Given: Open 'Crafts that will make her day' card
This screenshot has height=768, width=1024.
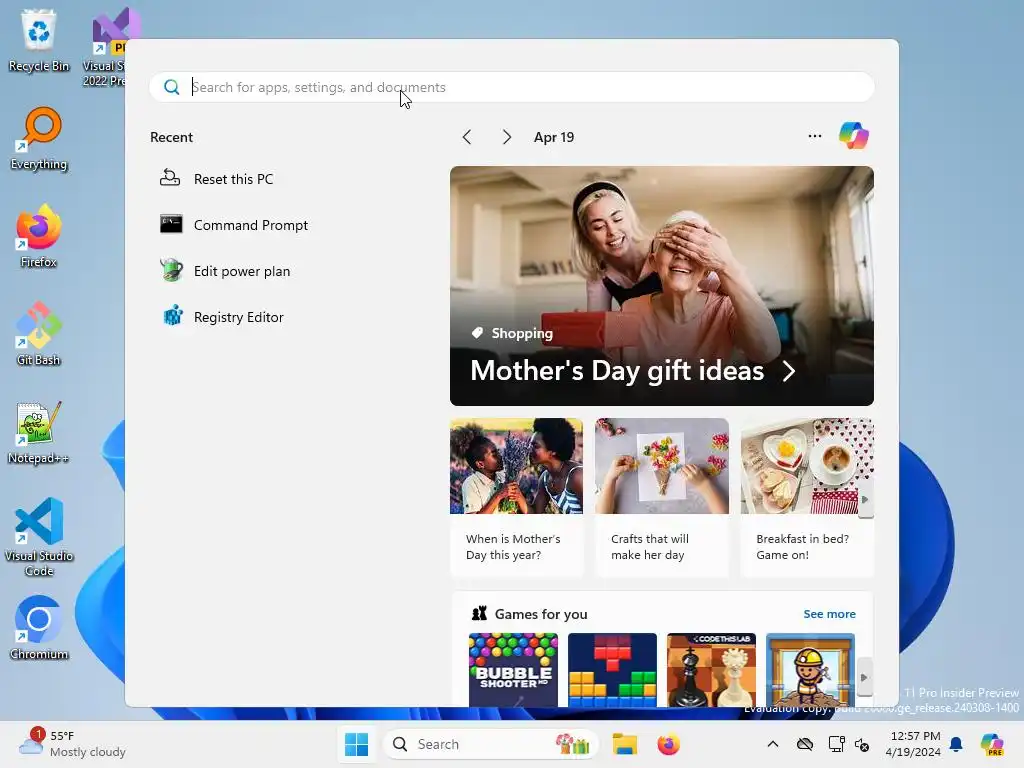Looking at the screenshot, I should point(662,497).
